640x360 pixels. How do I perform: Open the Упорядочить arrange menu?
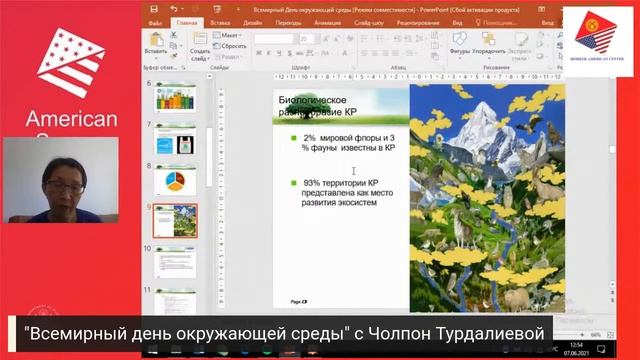[x=489, y=44]
